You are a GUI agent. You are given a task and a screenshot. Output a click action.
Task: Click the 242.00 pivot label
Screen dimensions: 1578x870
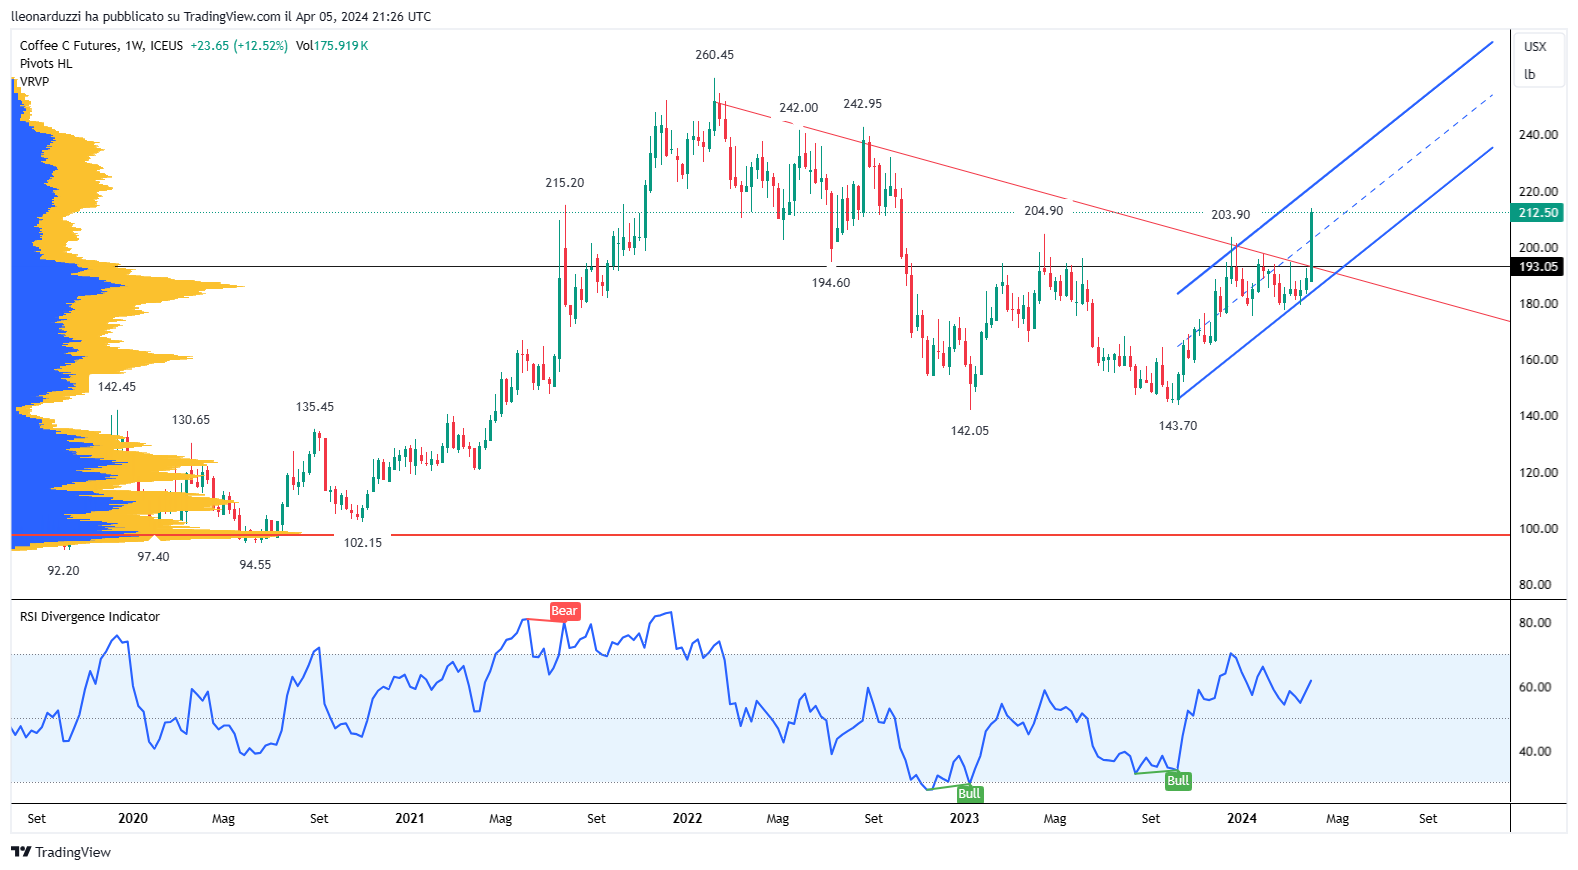(799, 108)
